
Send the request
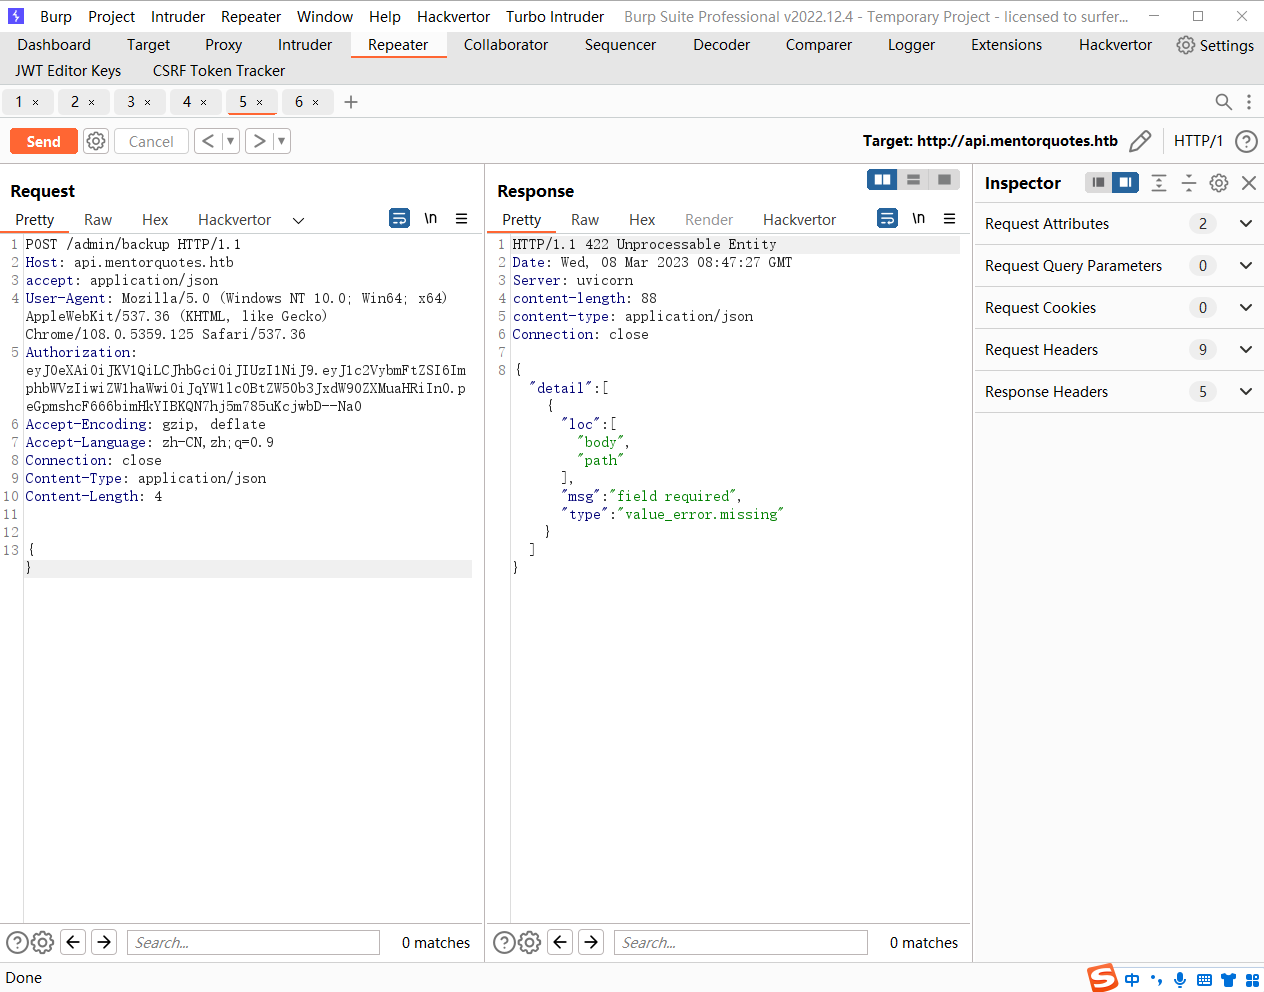tap(44, 141)
